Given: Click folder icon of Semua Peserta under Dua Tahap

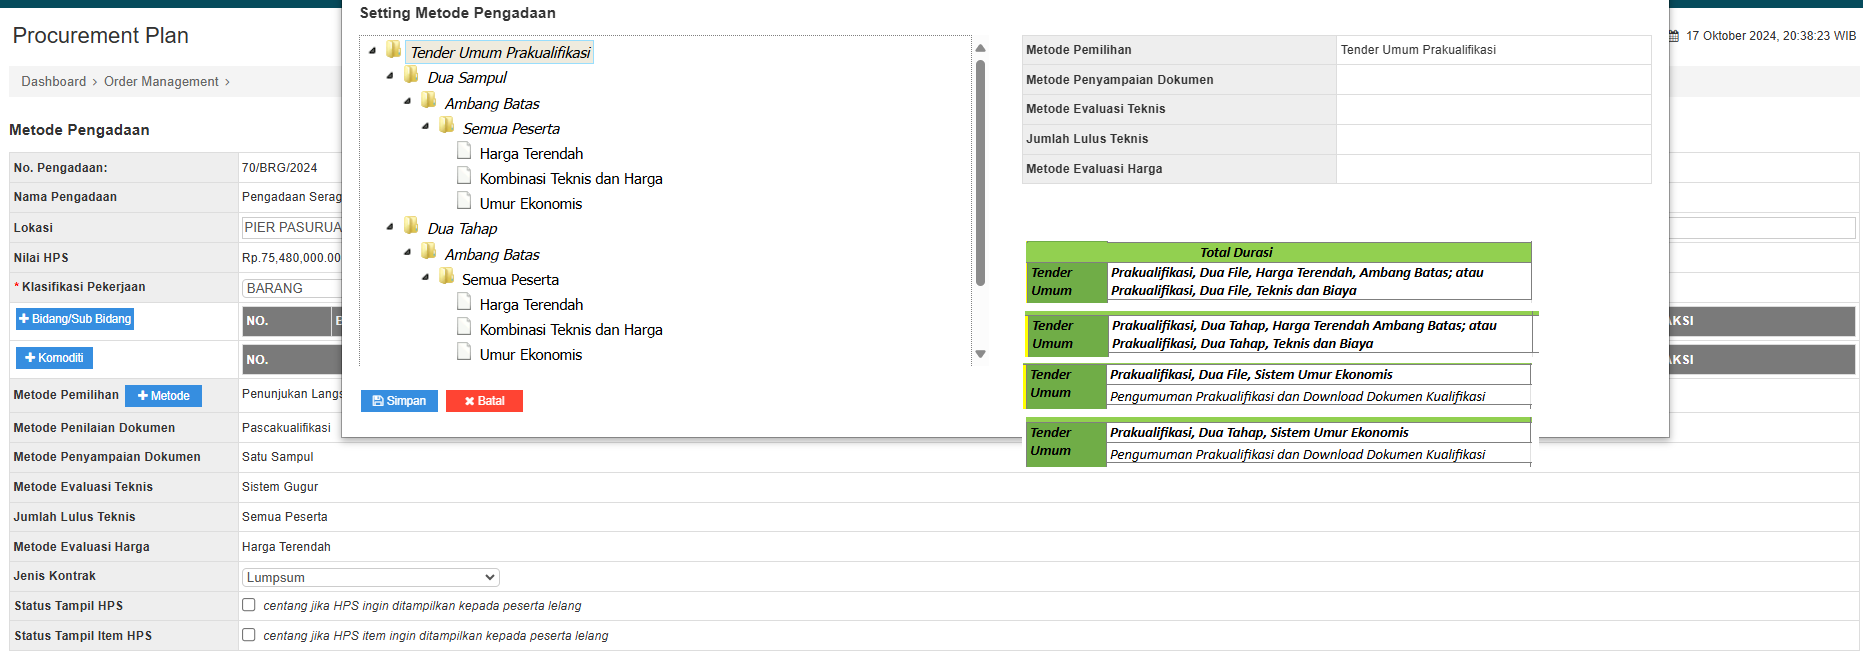Looking at the screenshot, I should pos(447,277).
